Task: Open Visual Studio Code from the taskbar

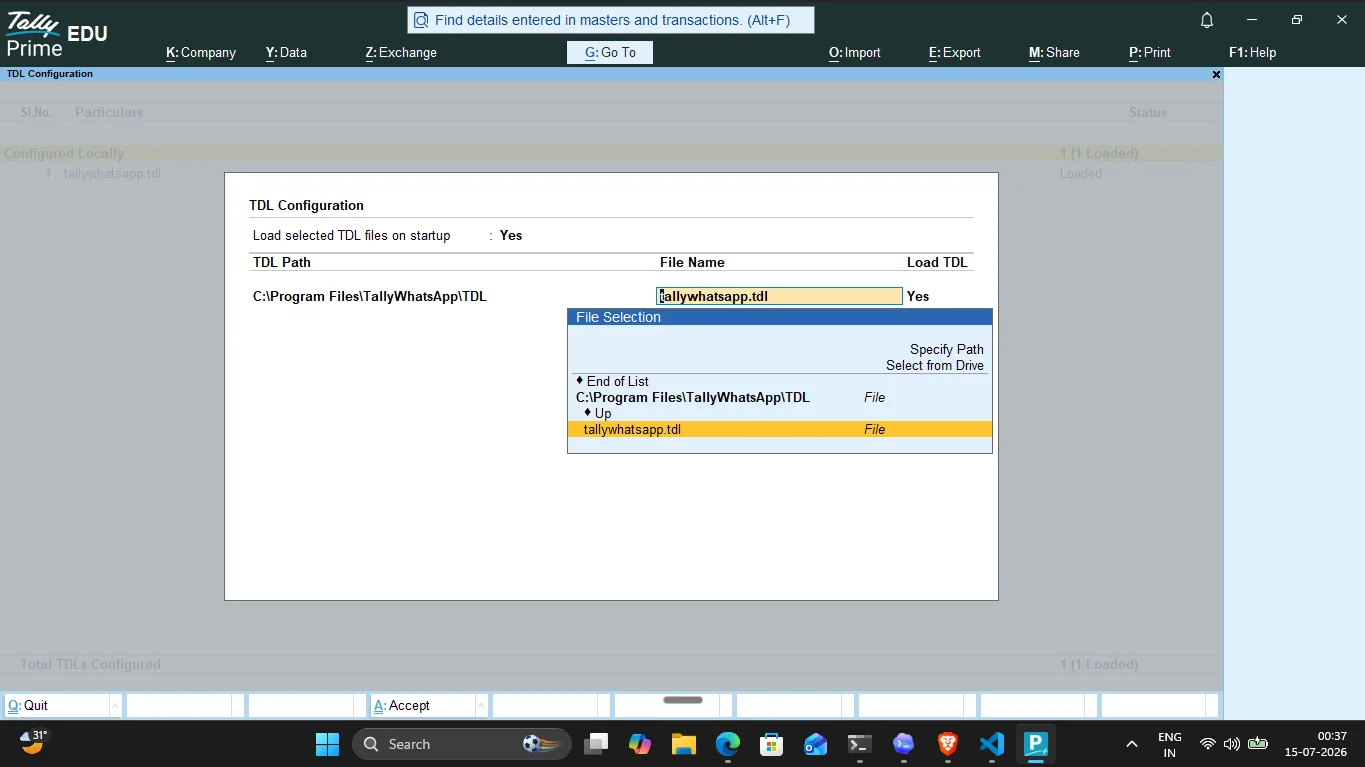Action: click(991, 744)
